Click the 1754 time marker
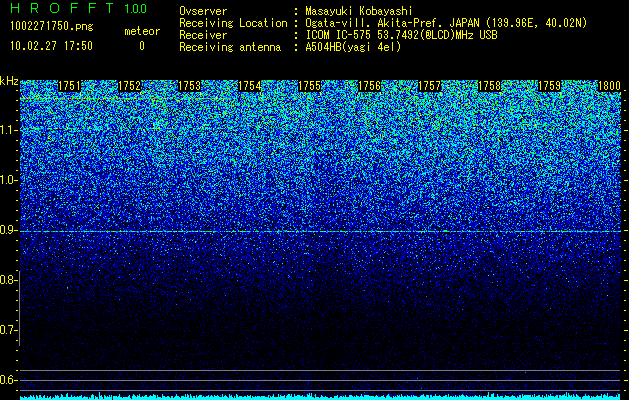This screenshot has height=400, width=629. 250,86
